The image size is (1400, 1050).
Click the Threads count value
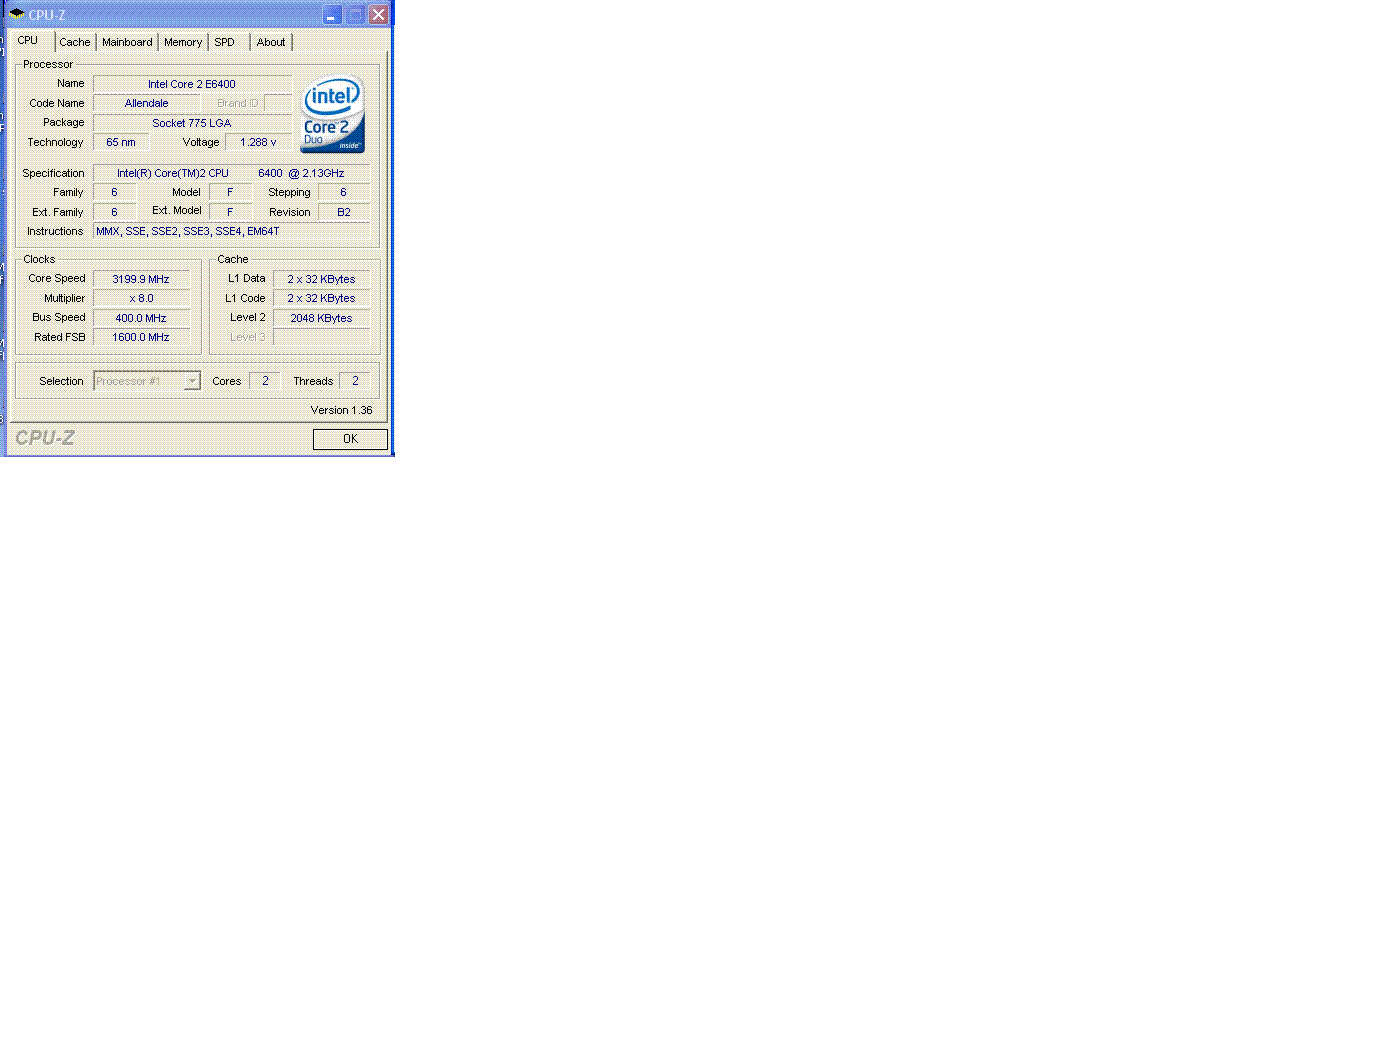[x=355, y=381]
